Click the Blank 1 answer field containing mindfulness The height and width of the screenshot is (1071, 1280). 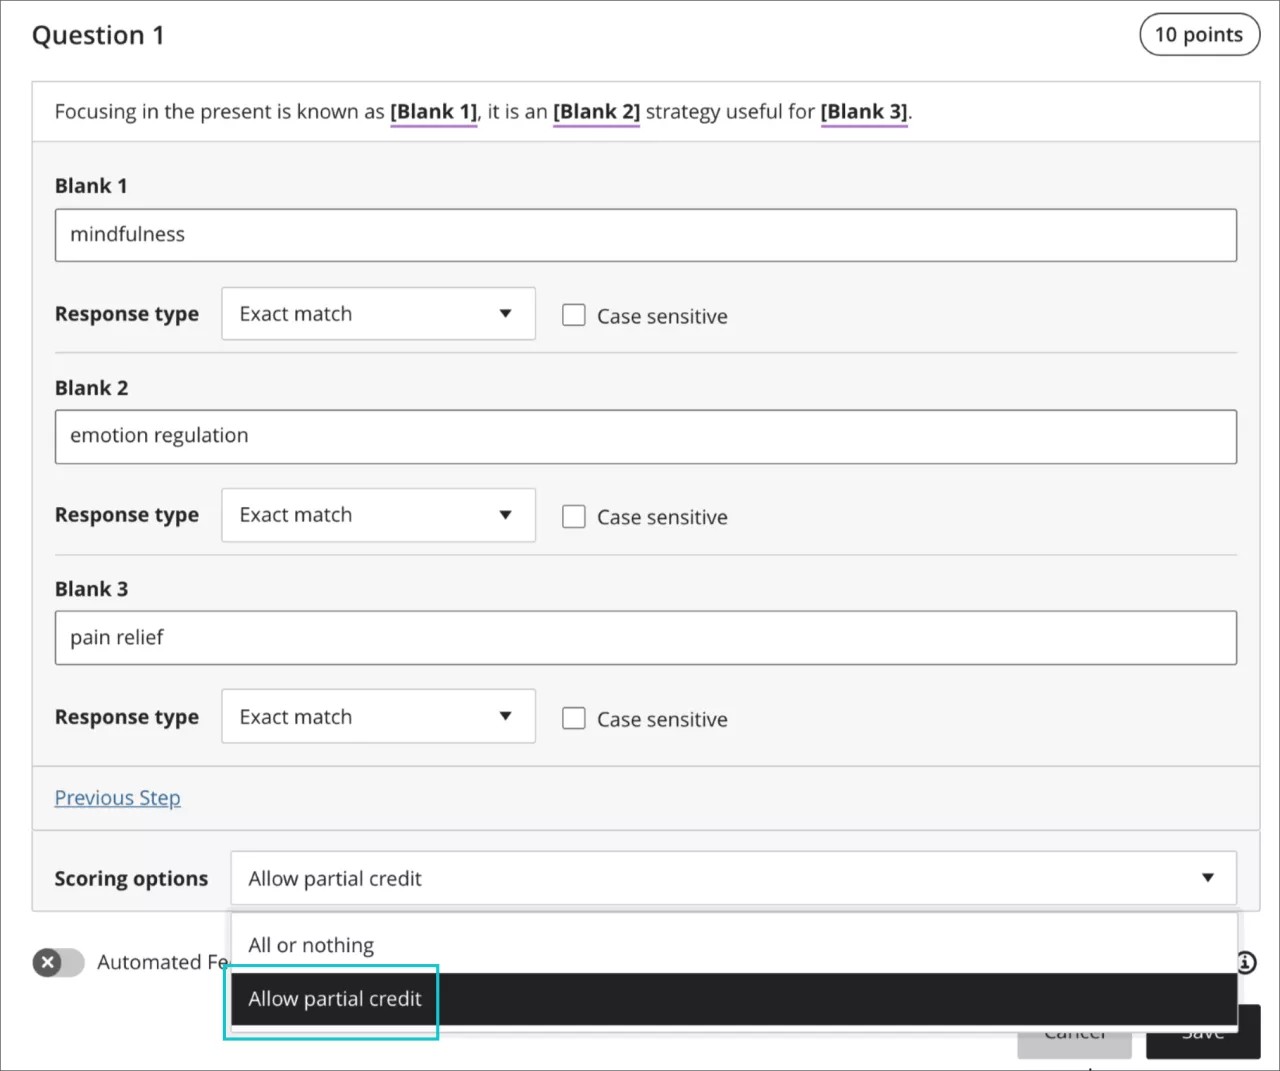[645, 235]
